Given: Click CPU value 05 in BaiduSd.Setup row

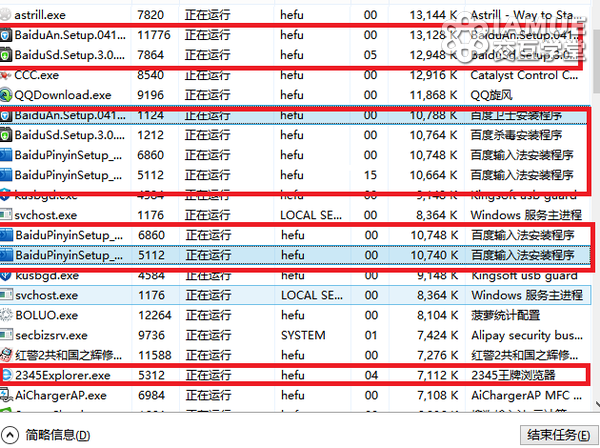Looking at the screenshot, I should click(370, 55).
